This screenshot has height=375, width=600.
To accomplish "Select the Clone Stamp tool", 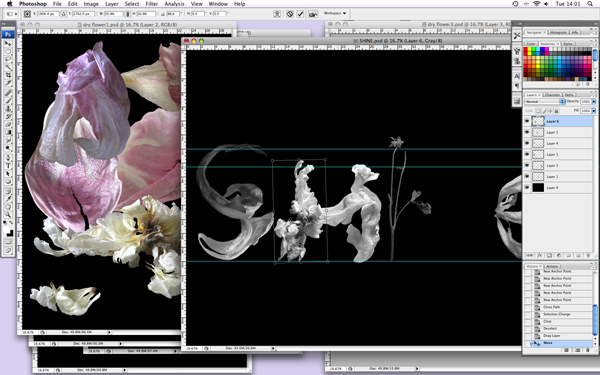I will point(8,108).
